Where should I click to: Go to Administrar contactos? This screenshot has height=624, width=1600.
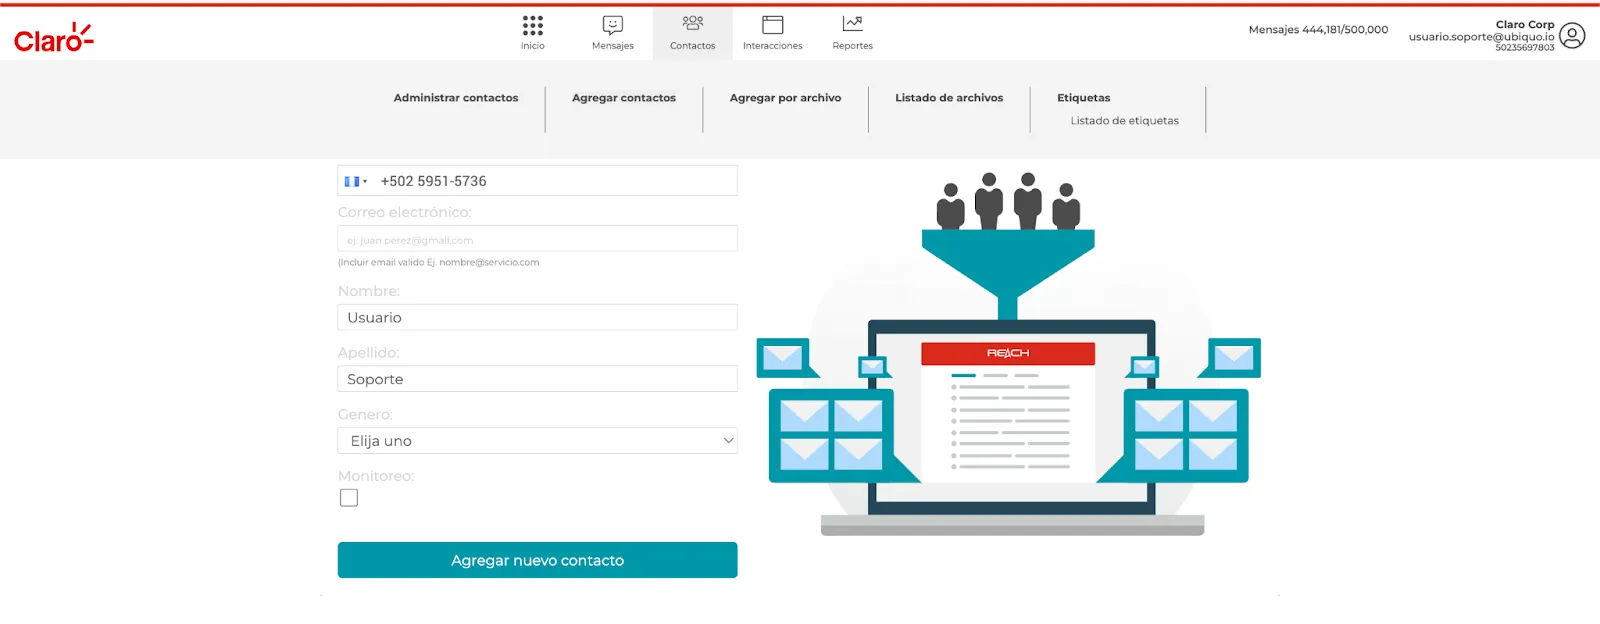click(x=456, y=98)
